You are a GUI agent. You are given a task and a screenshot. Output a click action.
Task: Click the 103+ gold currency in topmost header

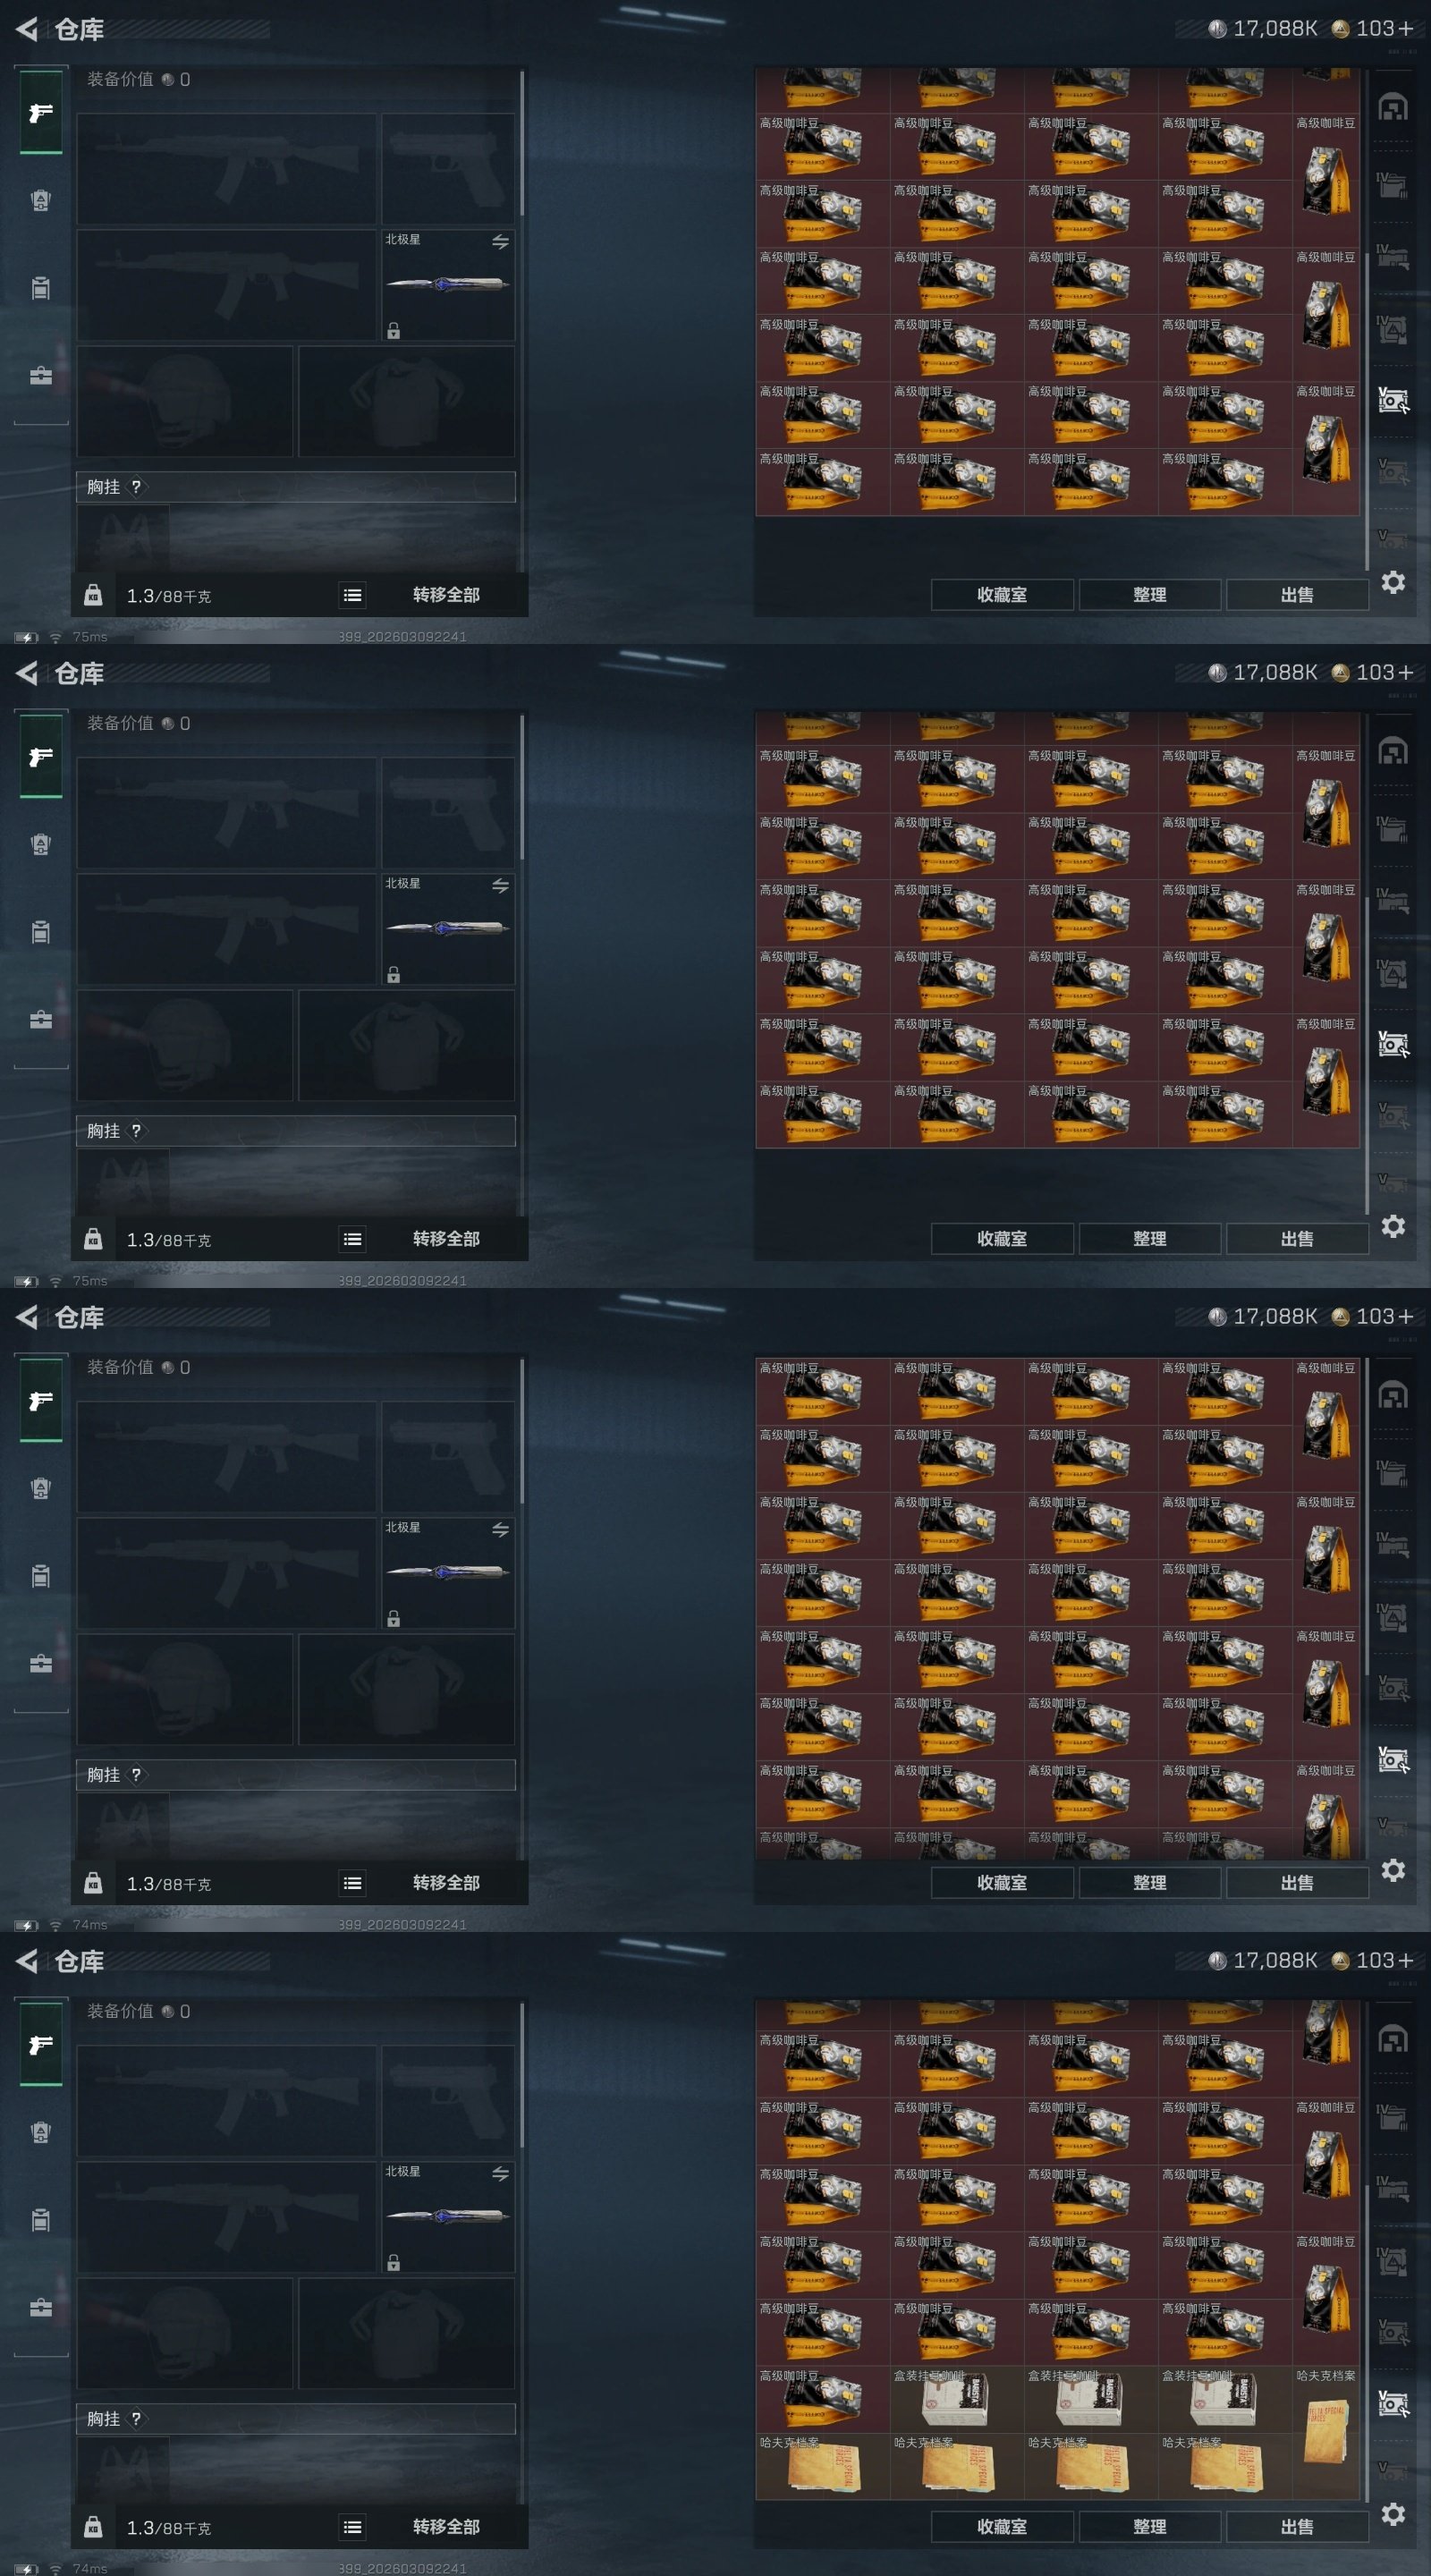[x=1373, y=28]
